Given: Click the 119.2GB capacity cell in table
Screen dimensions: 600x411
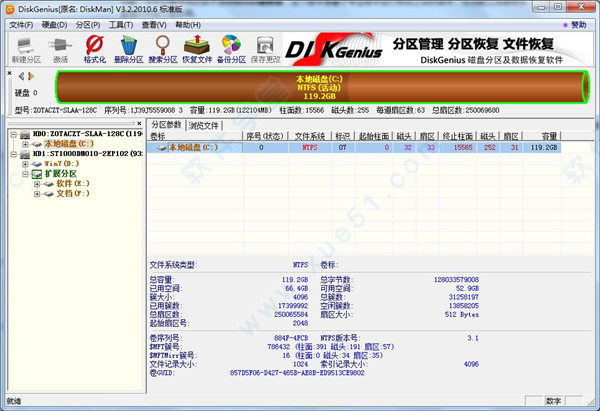Looking at the screenshot, I should click(x=544, y=147).
